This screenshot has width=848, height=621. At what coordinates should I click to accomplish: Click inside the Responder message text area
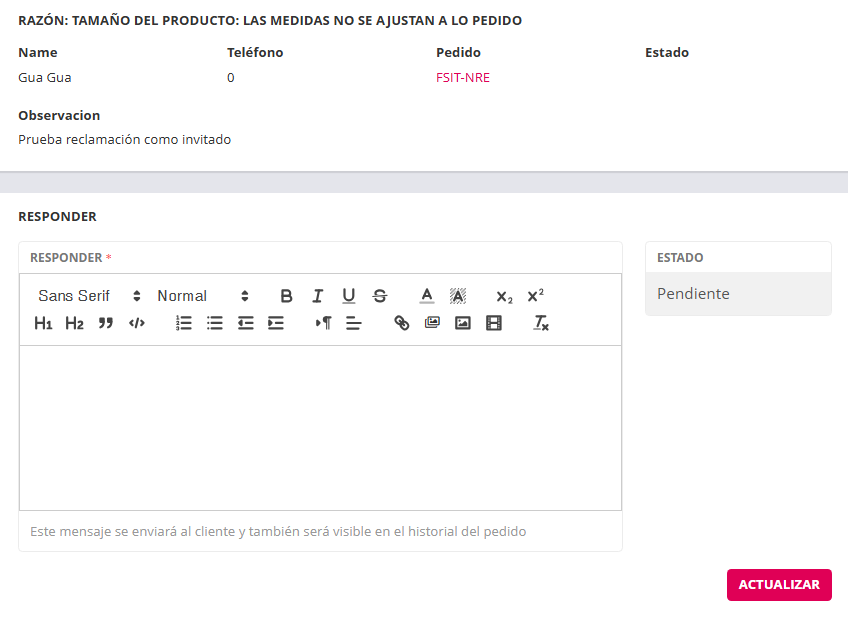(320, 427)
